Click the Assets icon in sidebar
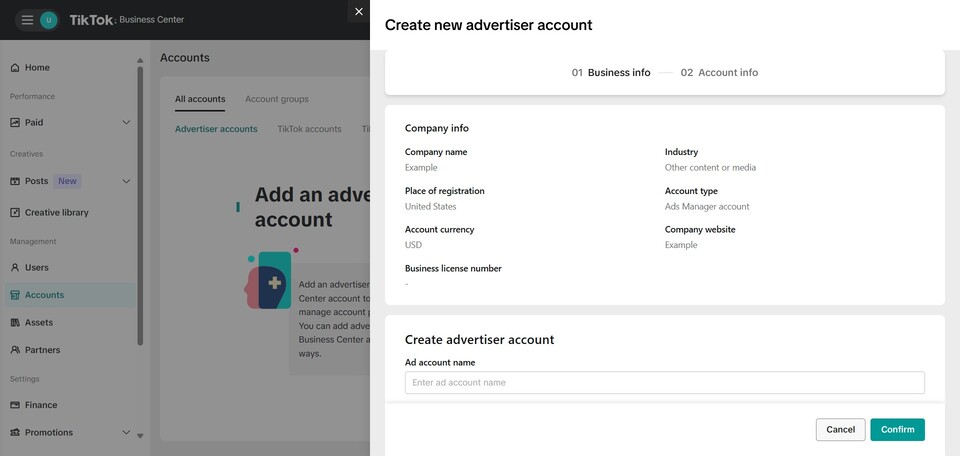960x456 pixels. (x=15, y=323)
